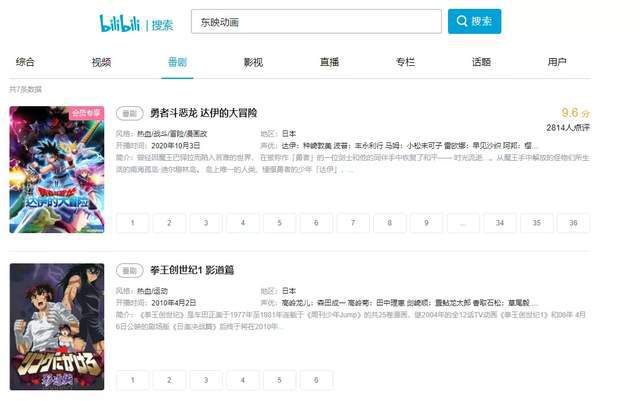Viewport: 640px width, 401px height.
Task: Click air date 2020年10月3日
Action: pyautogui.click(x=176, y=146)
